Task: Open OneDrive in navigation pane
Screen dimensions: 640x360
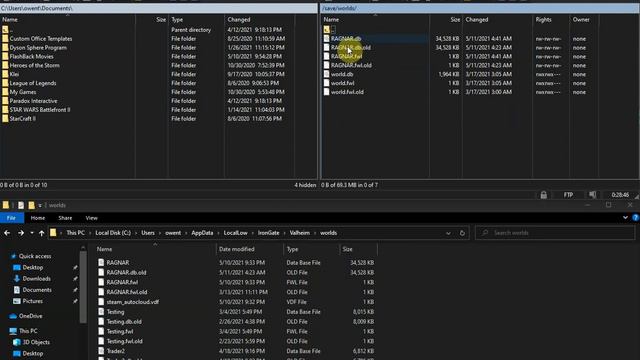Action: [x=30, y=316]
